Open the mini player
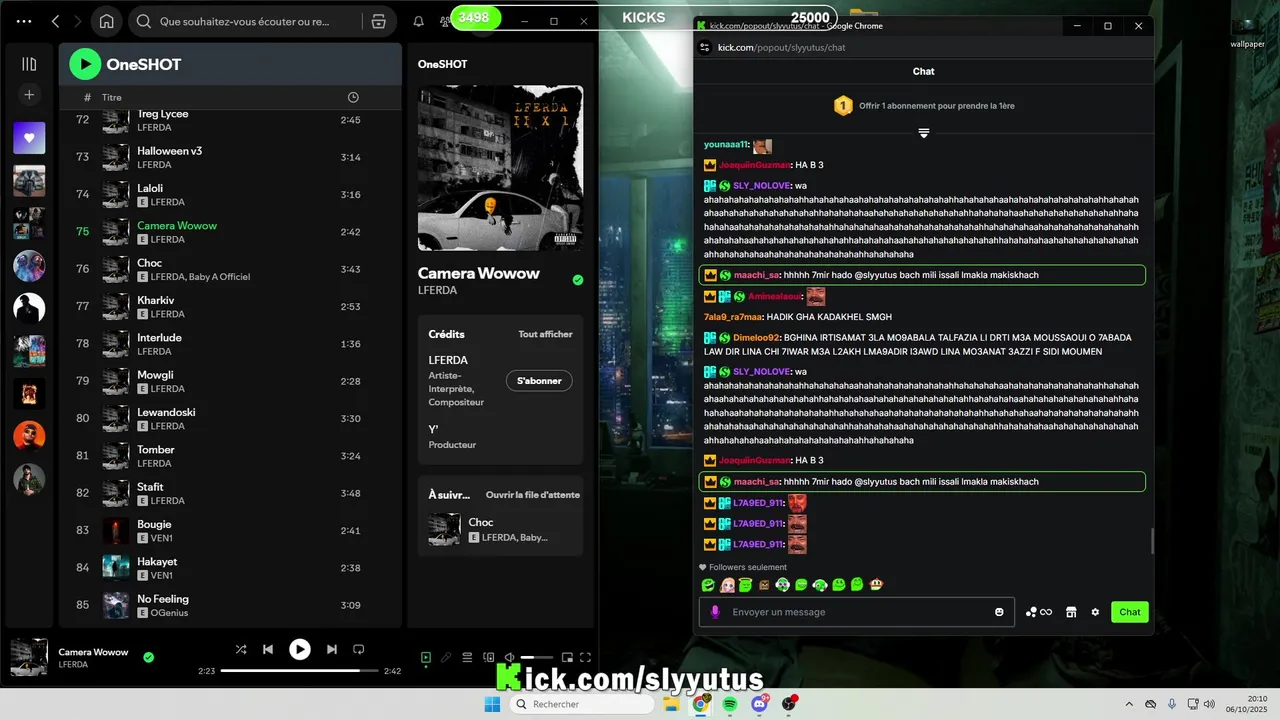This screenshot has width=1280, height=720. point(567,657)
